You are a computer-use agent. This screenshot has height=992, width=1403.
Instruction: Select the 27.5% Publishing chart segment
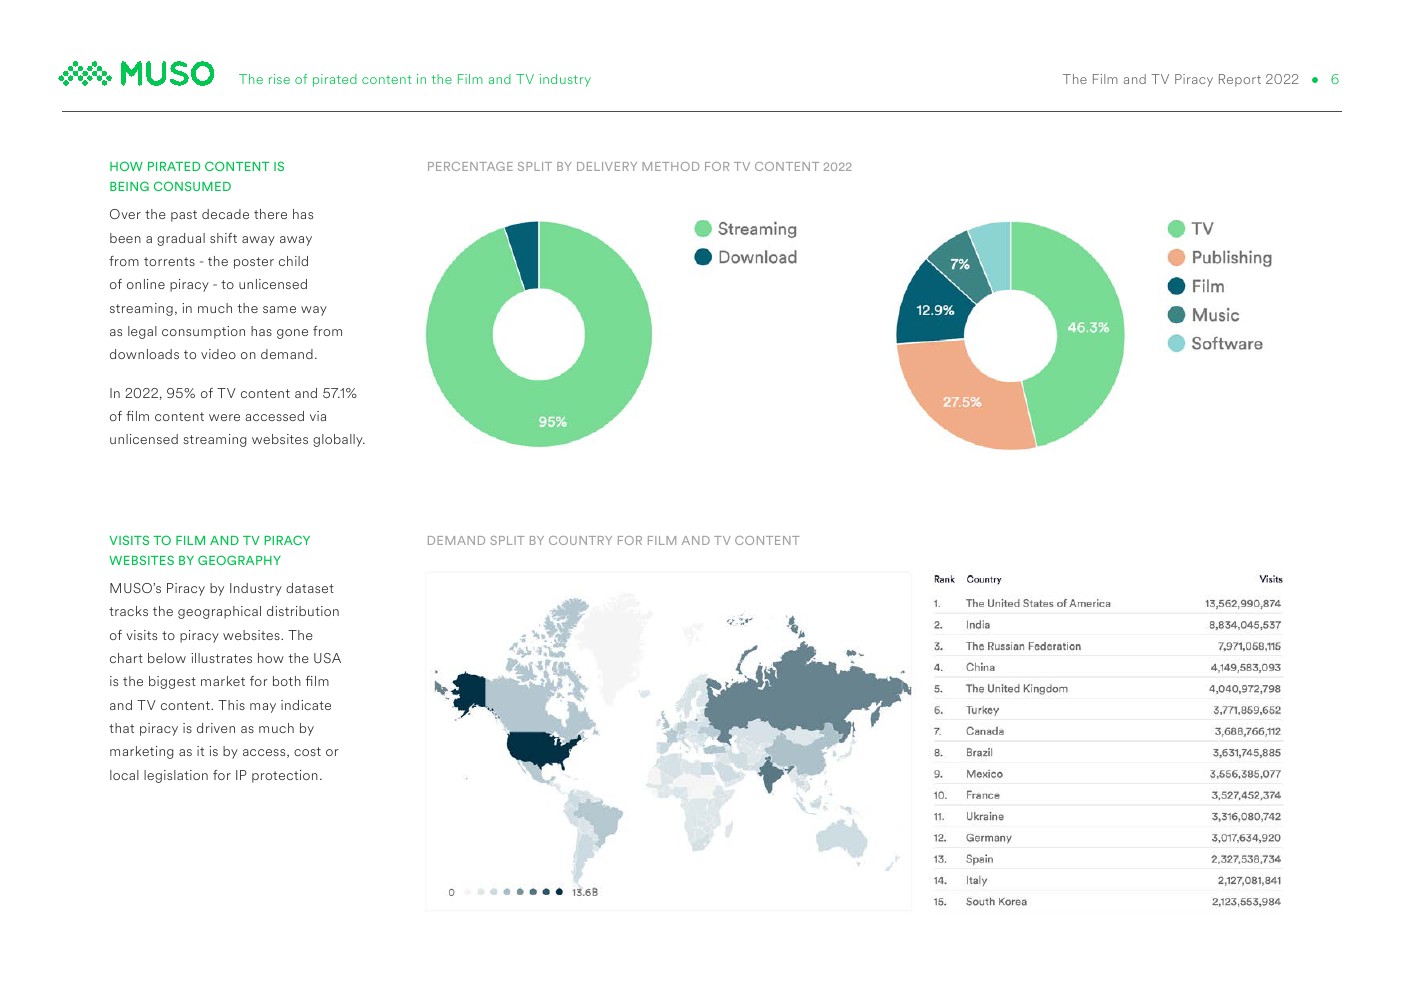[x=961, y=402]
